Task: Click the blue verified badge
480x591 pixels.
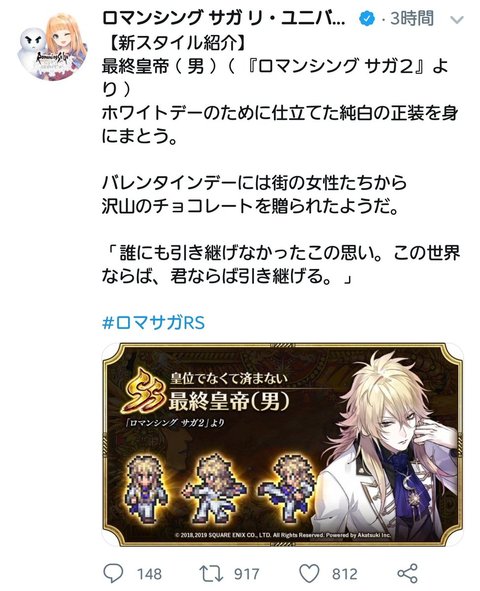Action: point(366,18)
